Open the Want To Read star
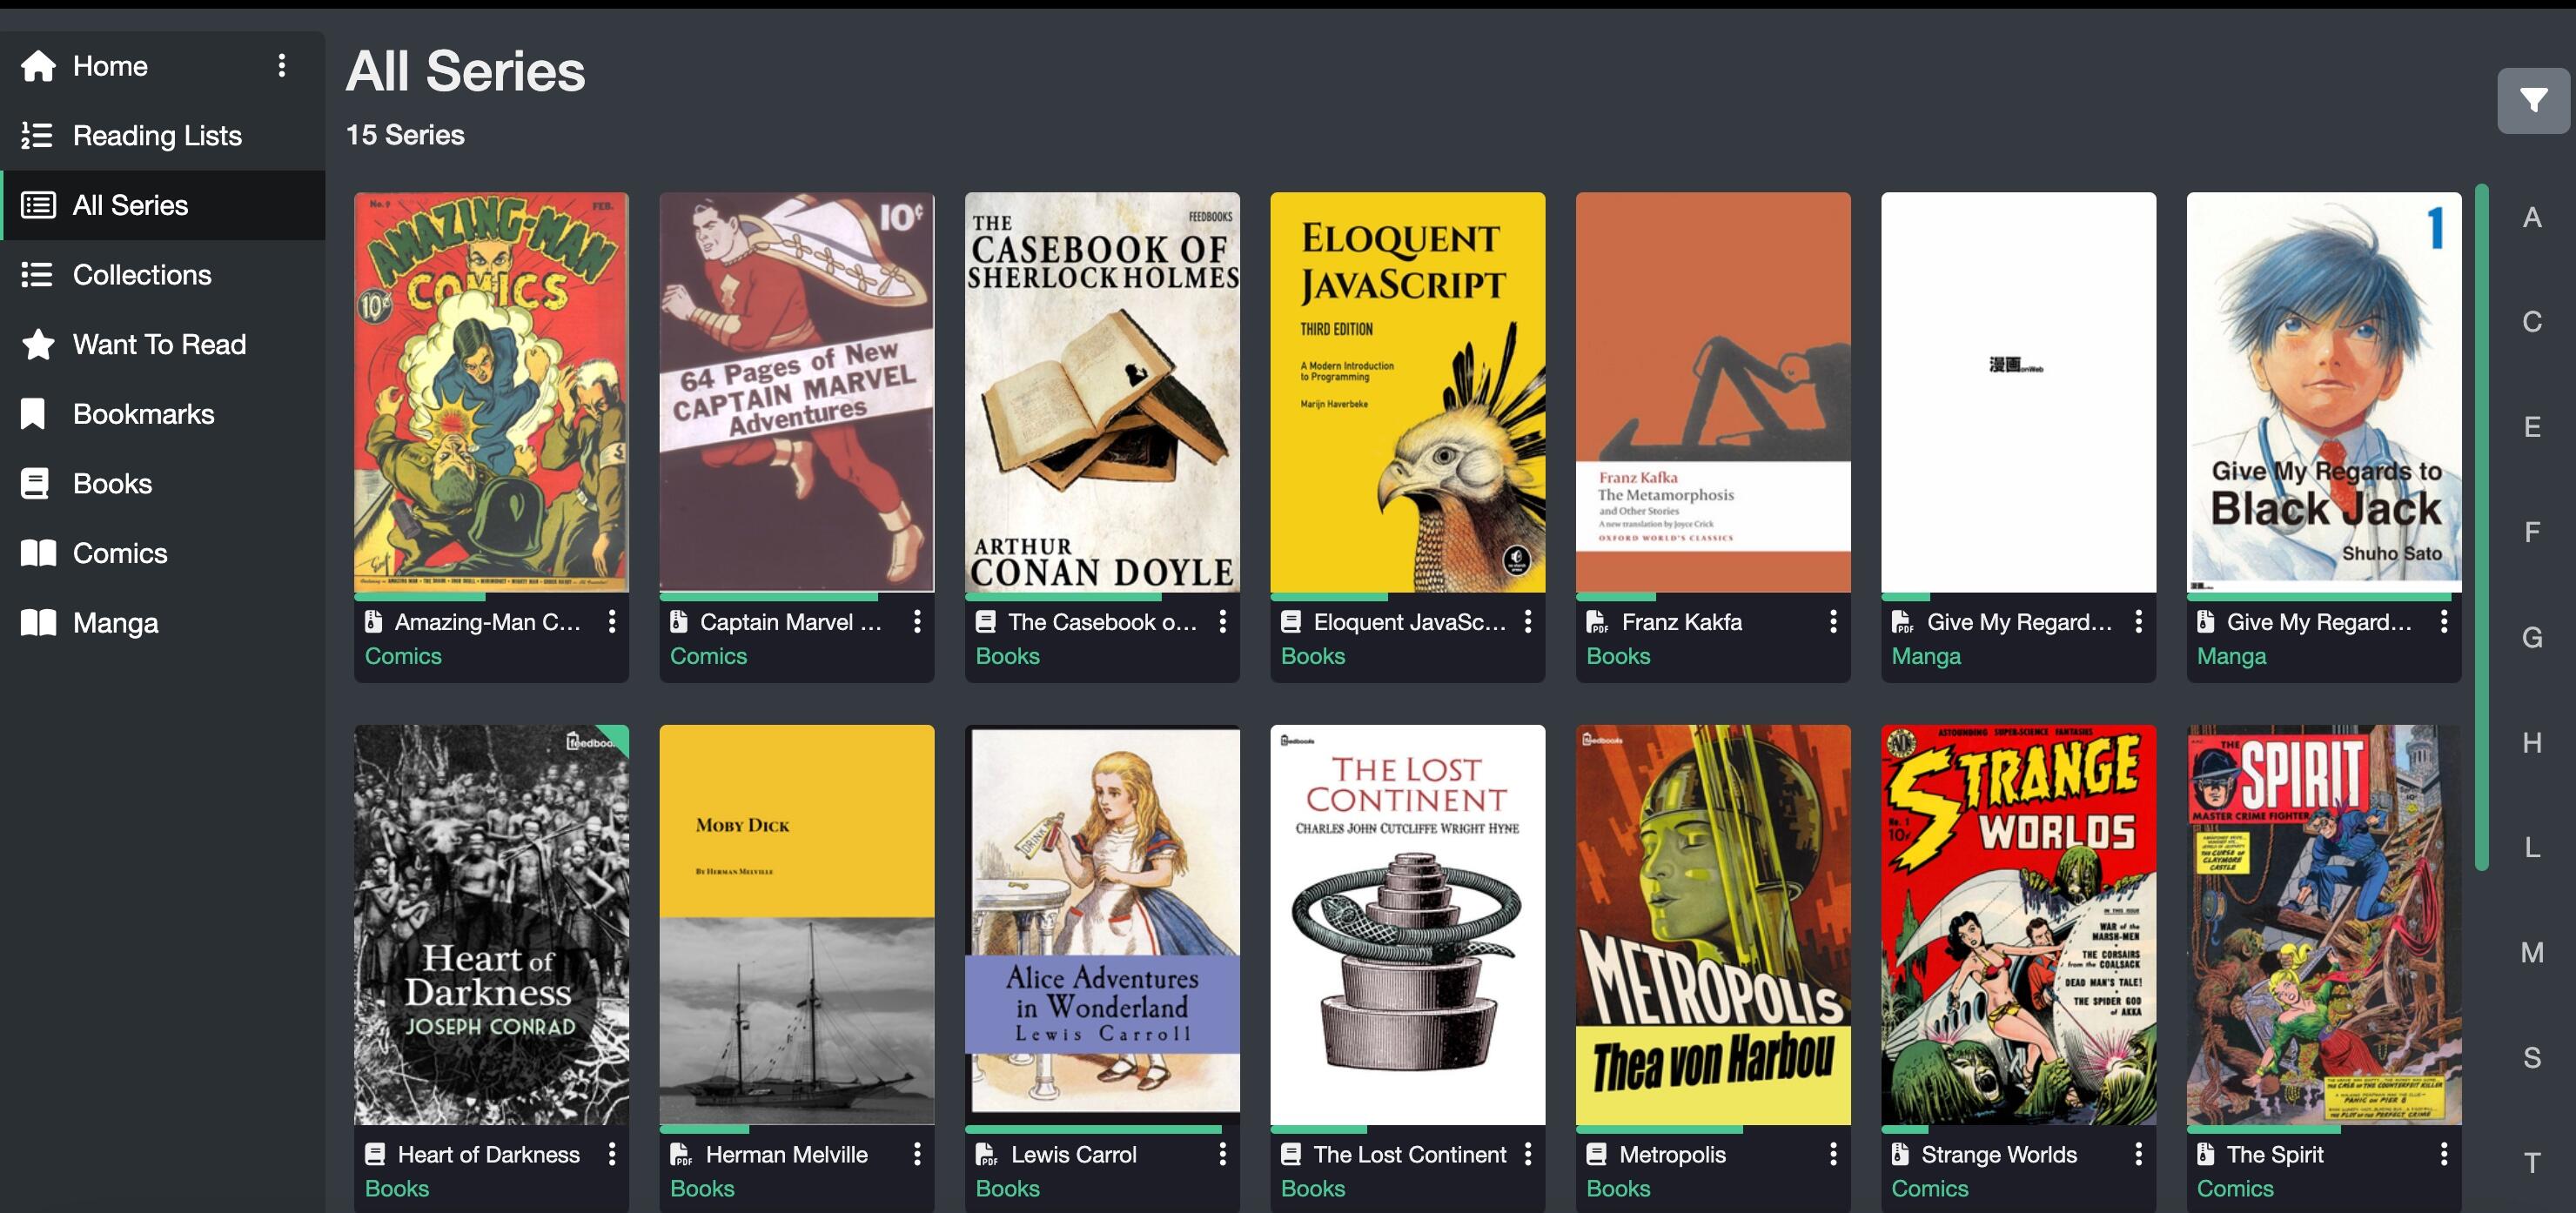The height and width of the screenshot is (1213, 2576). pyautogui.click(x=38, y=344)
